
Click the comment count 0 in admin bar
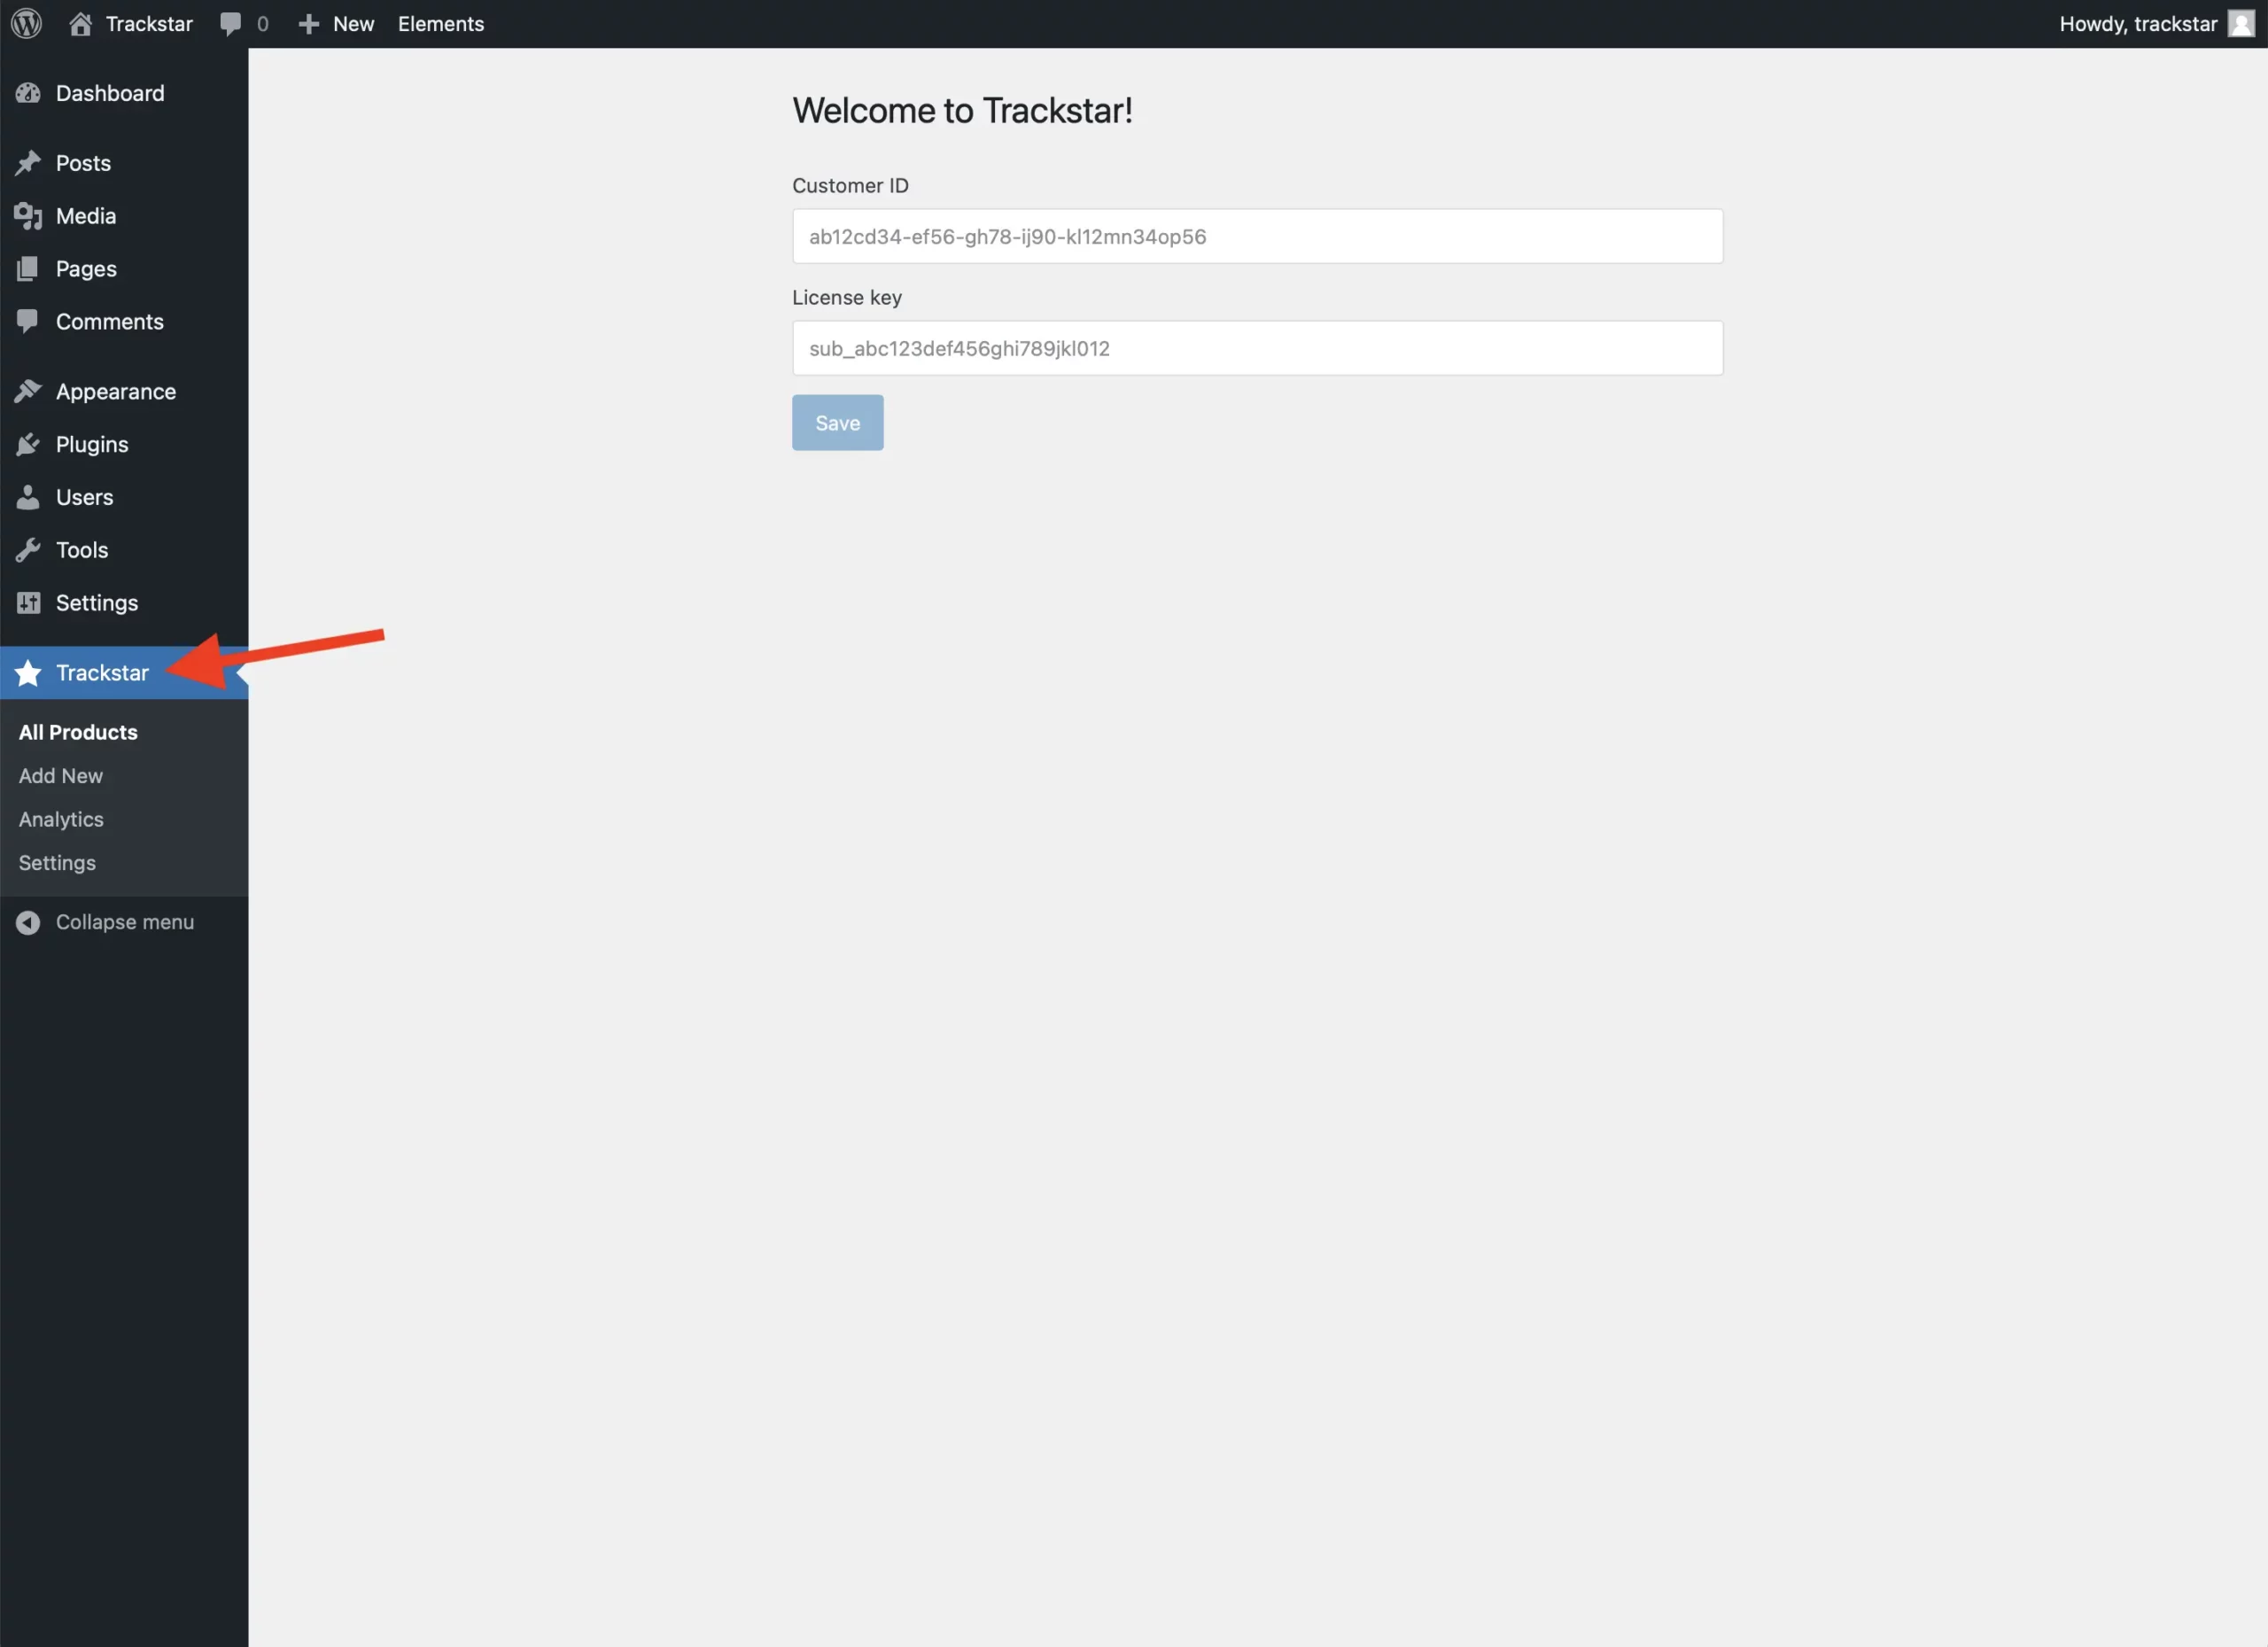point(263,24)
